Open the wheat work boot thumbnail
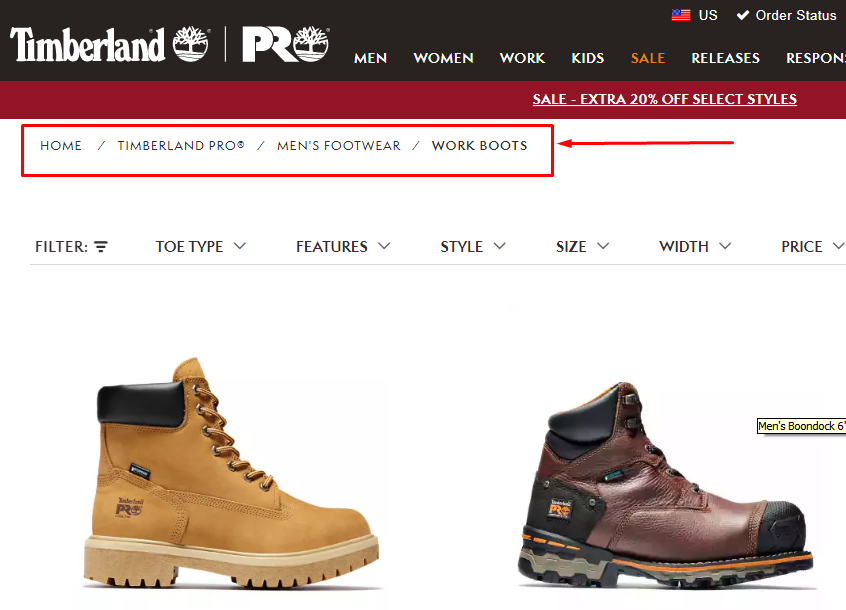Viewport: 846px width, 610px height. tap(232, 472)
